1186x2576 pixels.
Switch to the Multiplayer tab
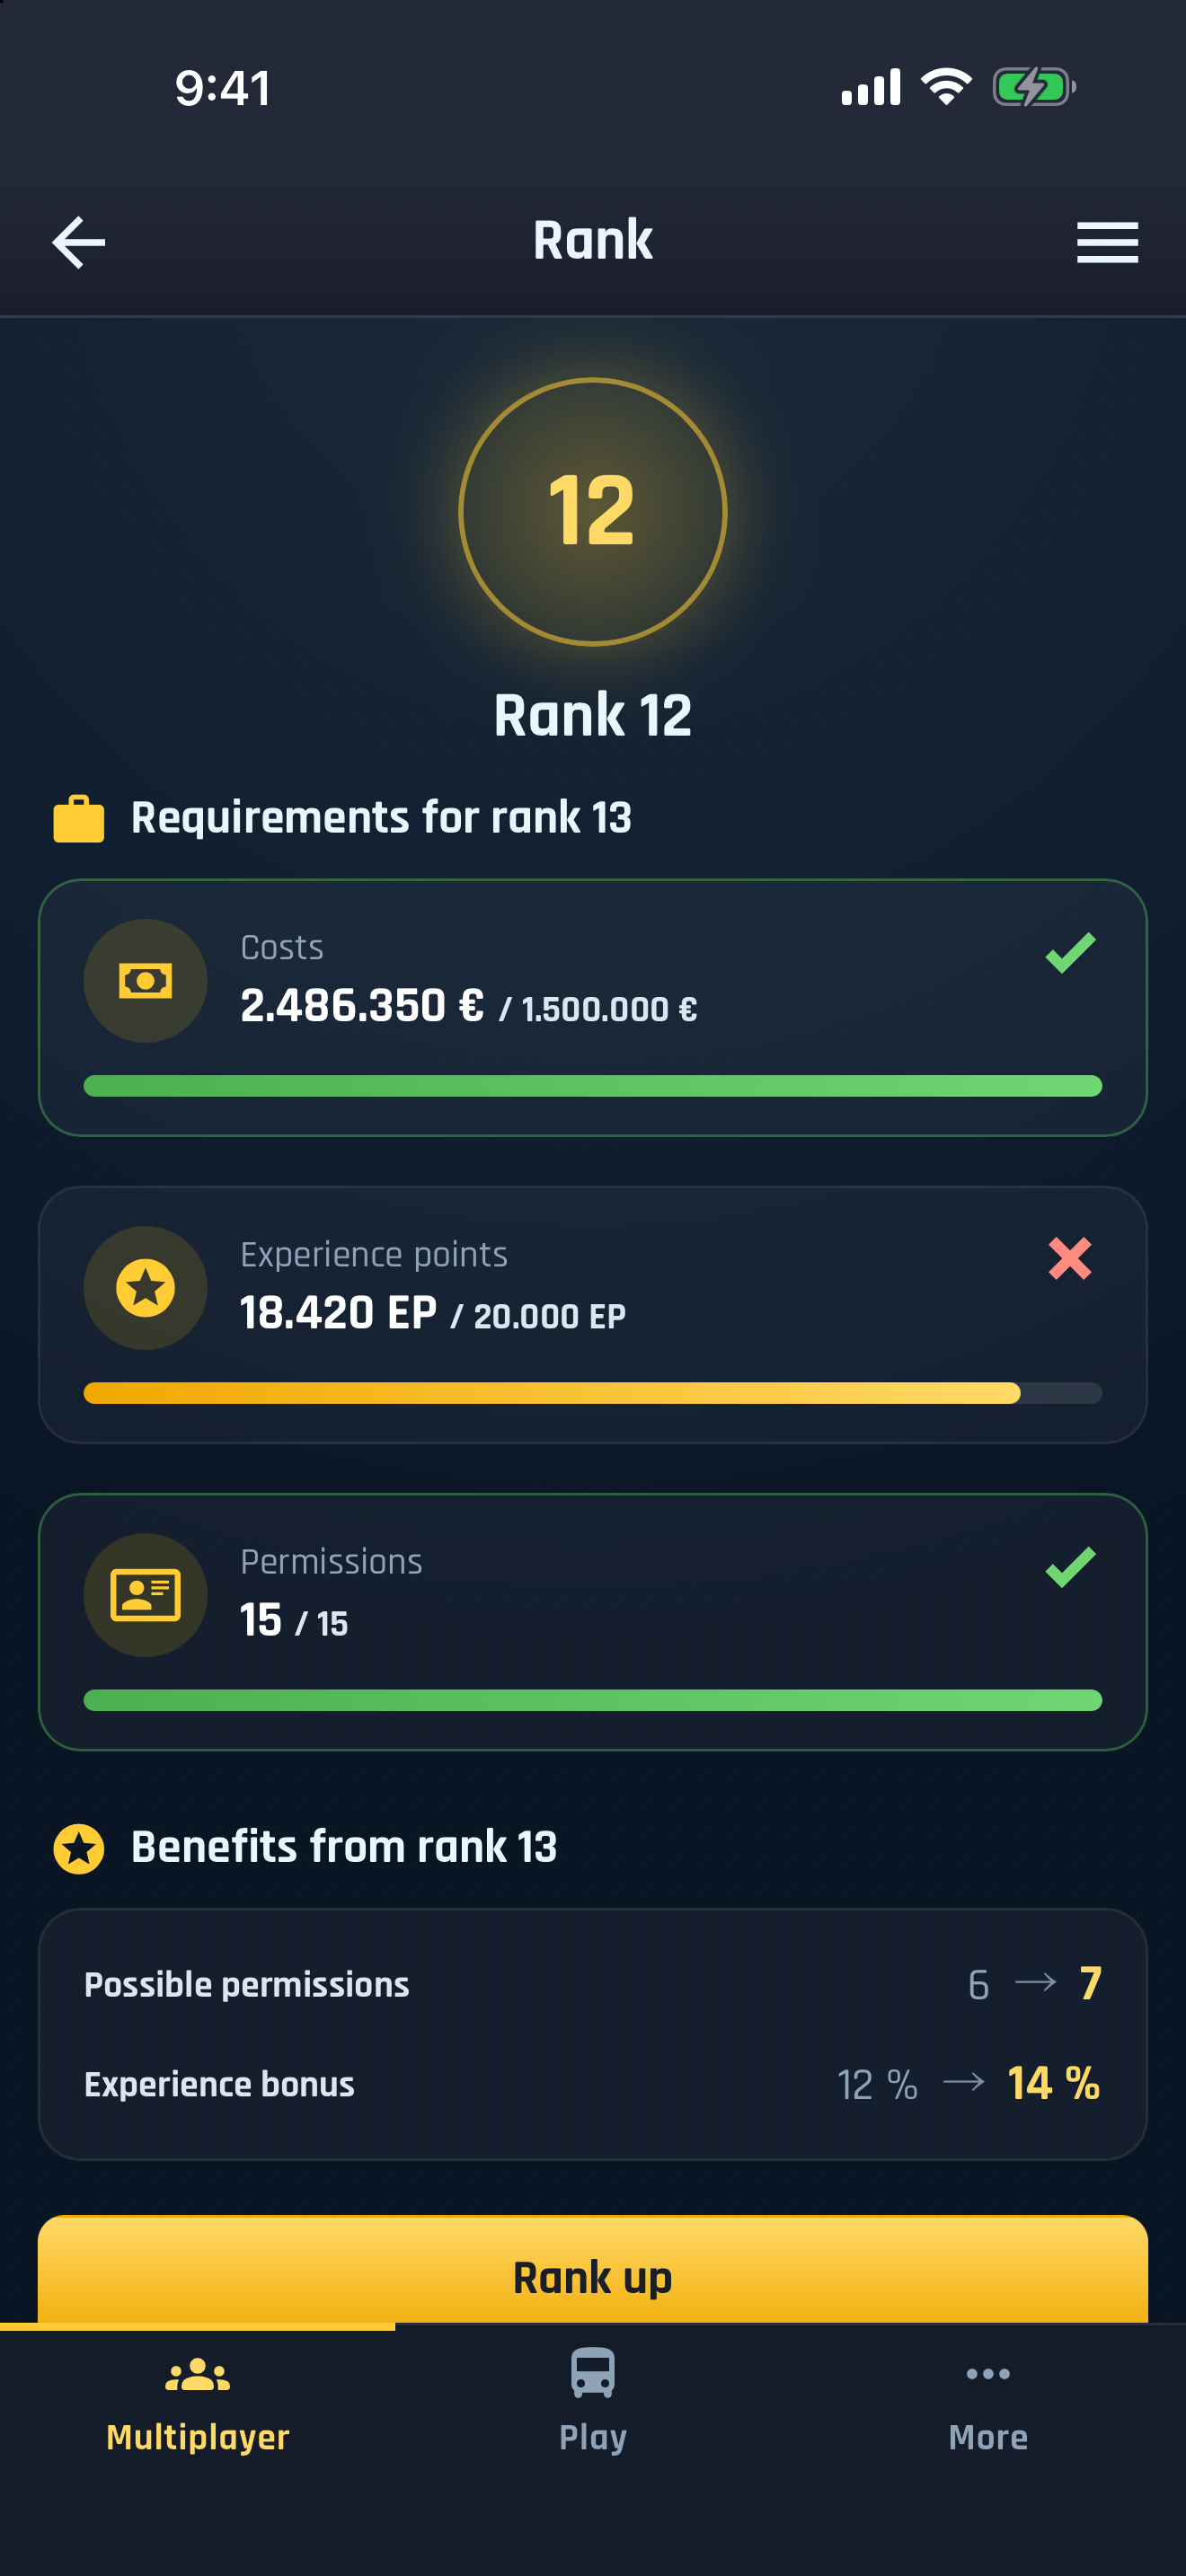tap(198, 2405)
